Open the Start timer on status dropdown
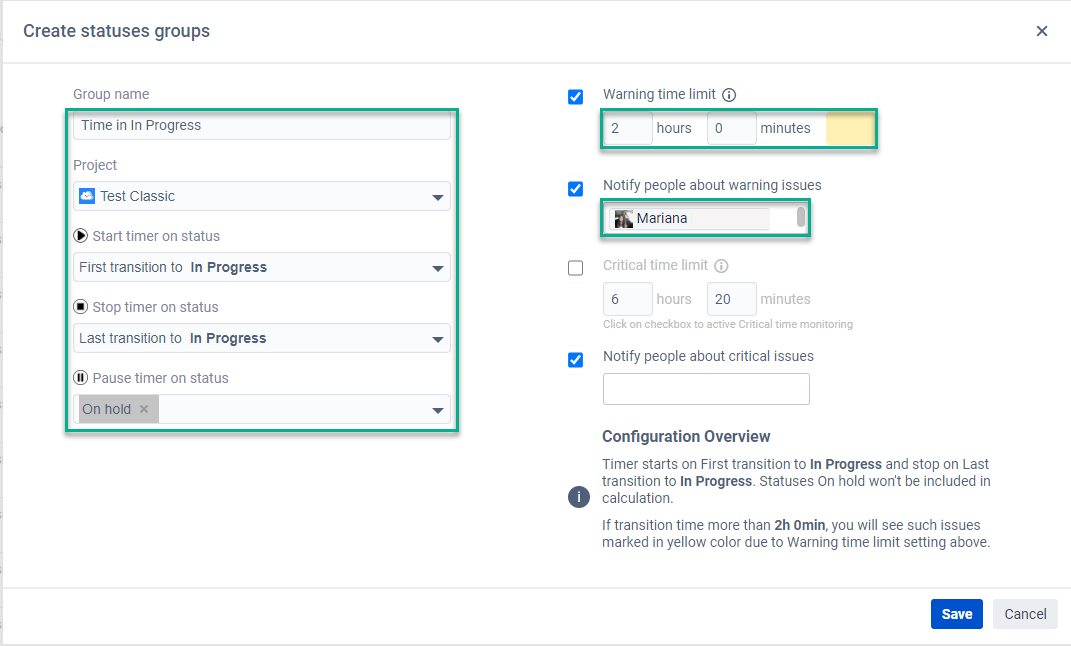1071x646 pixels. tap(262, 267)
